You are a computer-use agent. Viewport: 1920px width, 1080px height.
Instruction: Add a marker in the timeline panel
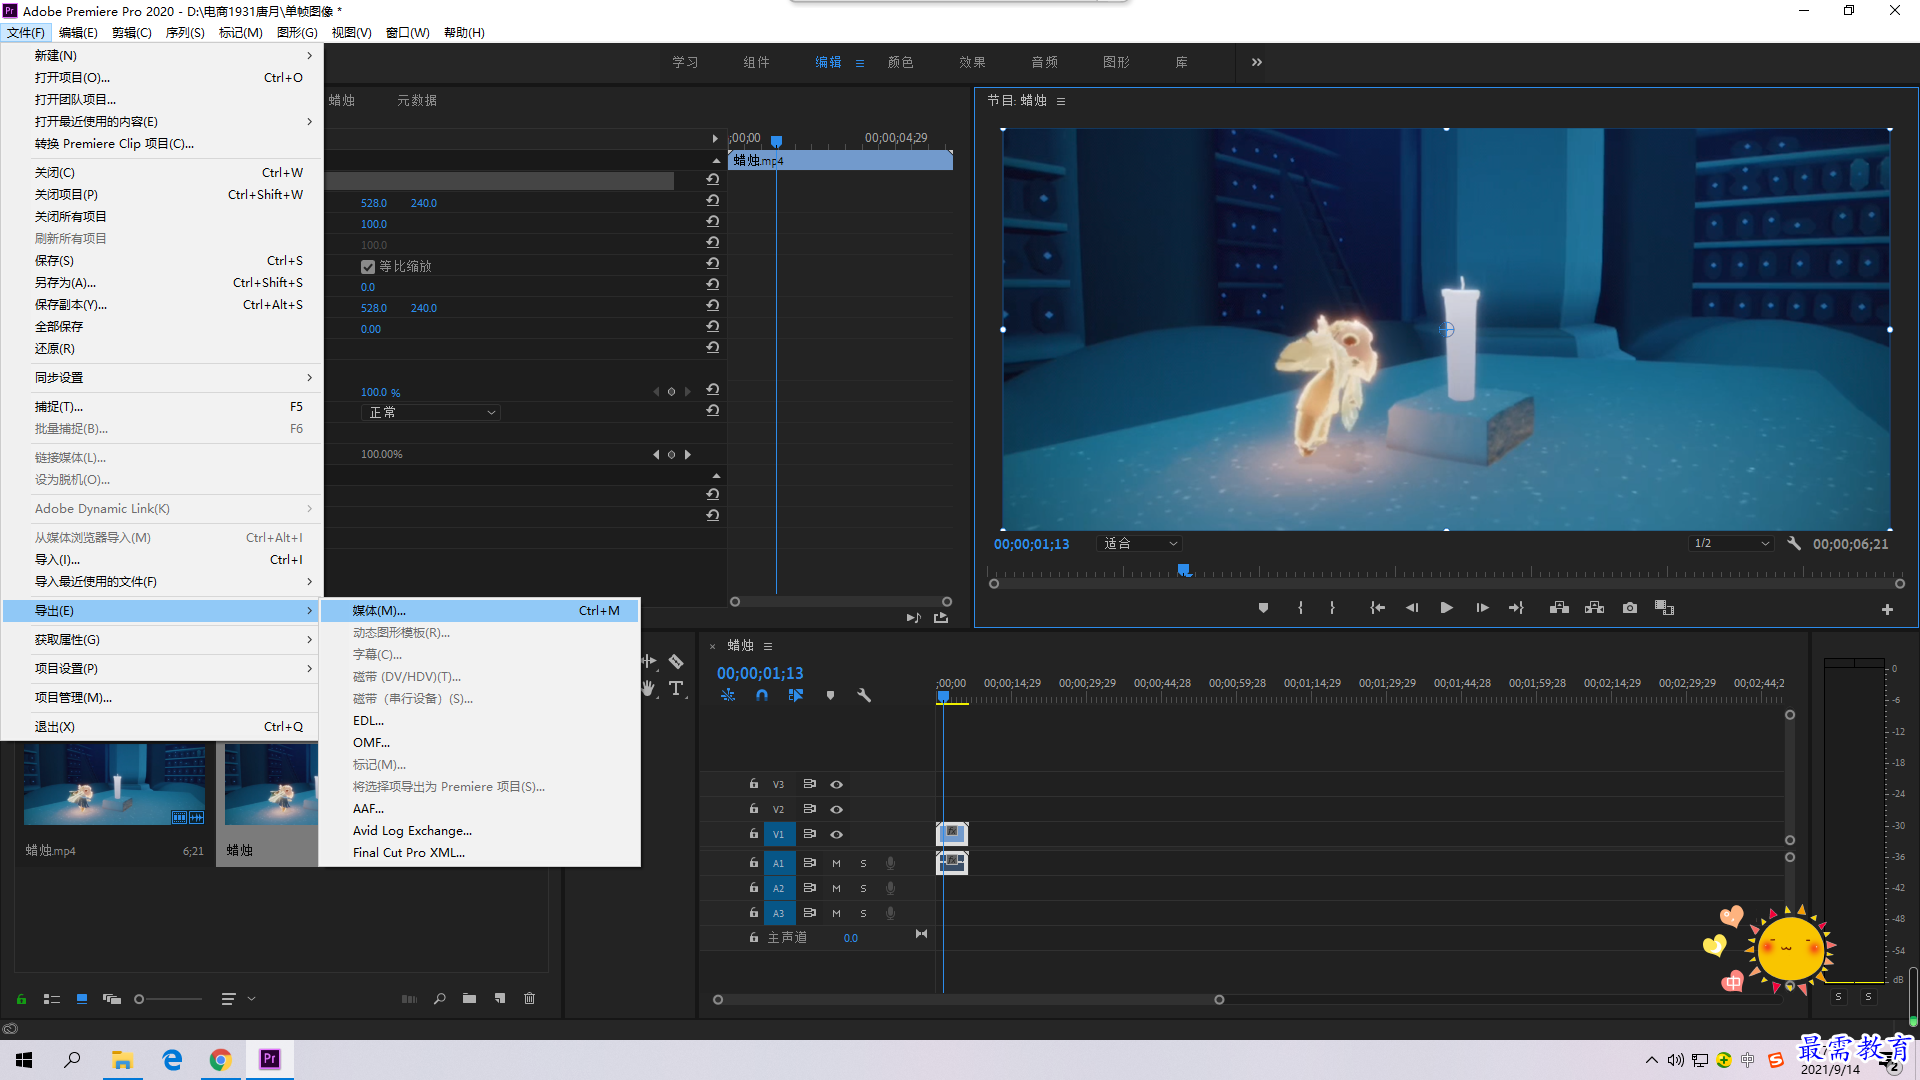coord(830,695)
